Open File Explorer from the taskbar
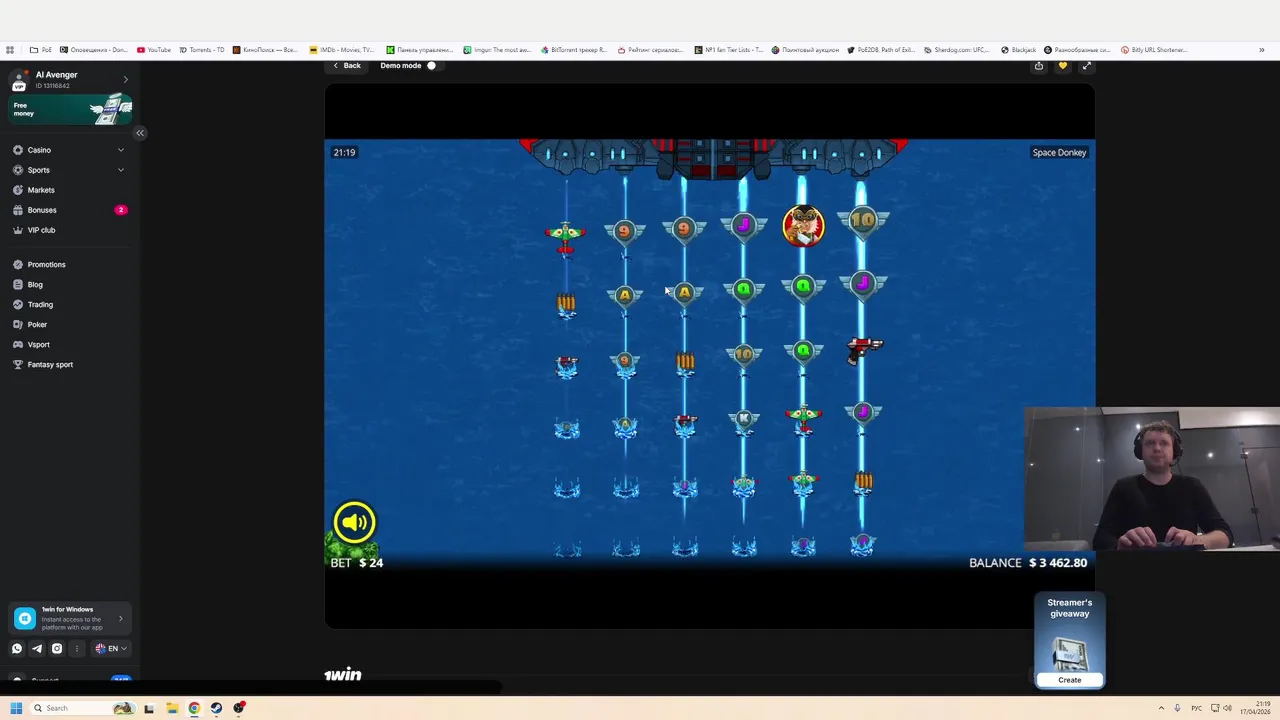The height and width of the screenshot is (720, 1280). 172,708
